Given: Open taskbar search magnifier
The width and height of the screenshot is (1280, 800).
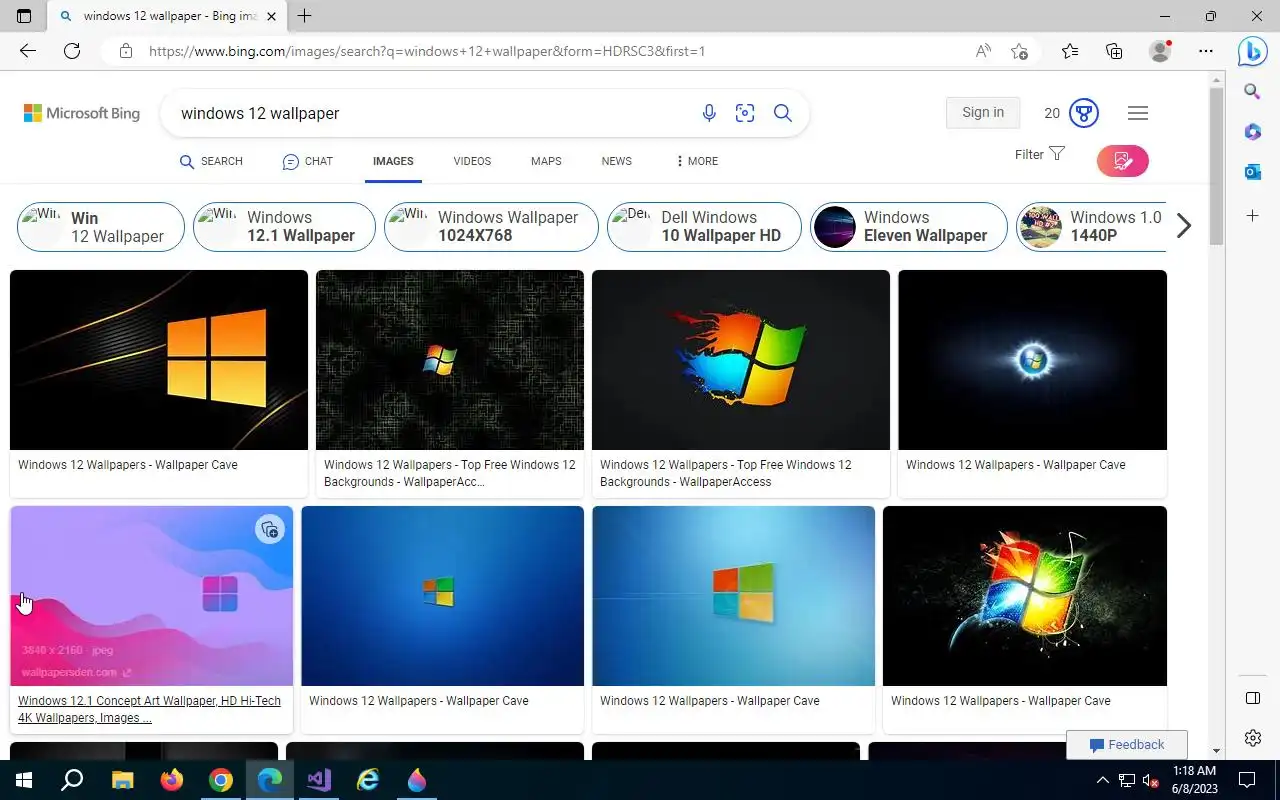Looking at the screenshot, I should [x=72, y=780].
